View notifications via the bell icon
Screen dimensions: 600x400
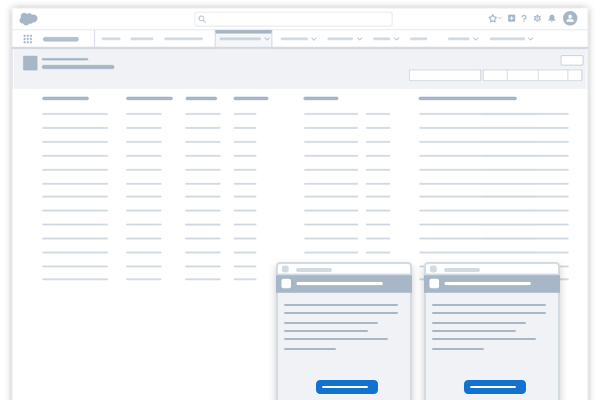coord(551,18)
